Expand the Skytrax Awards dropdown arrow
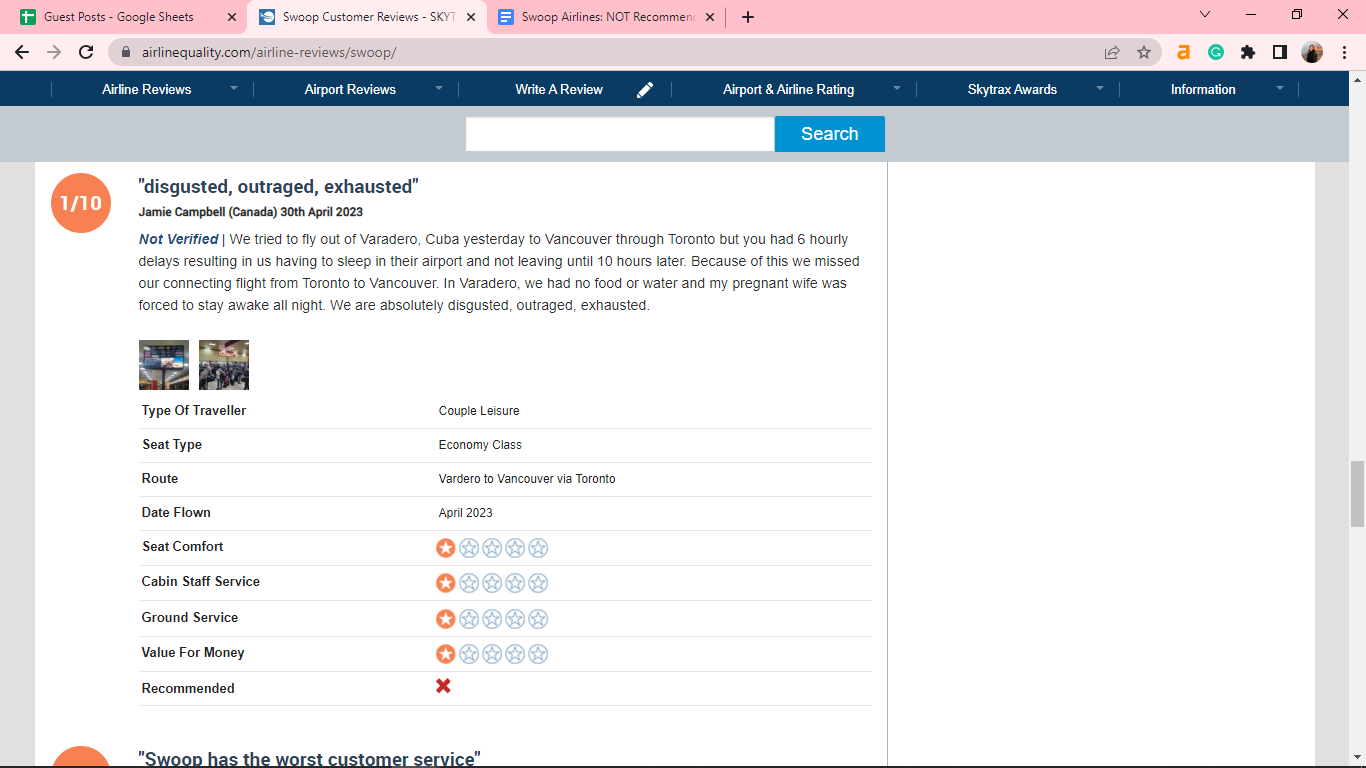This screenshot has width=1366, height=768. coord(1100,88)
